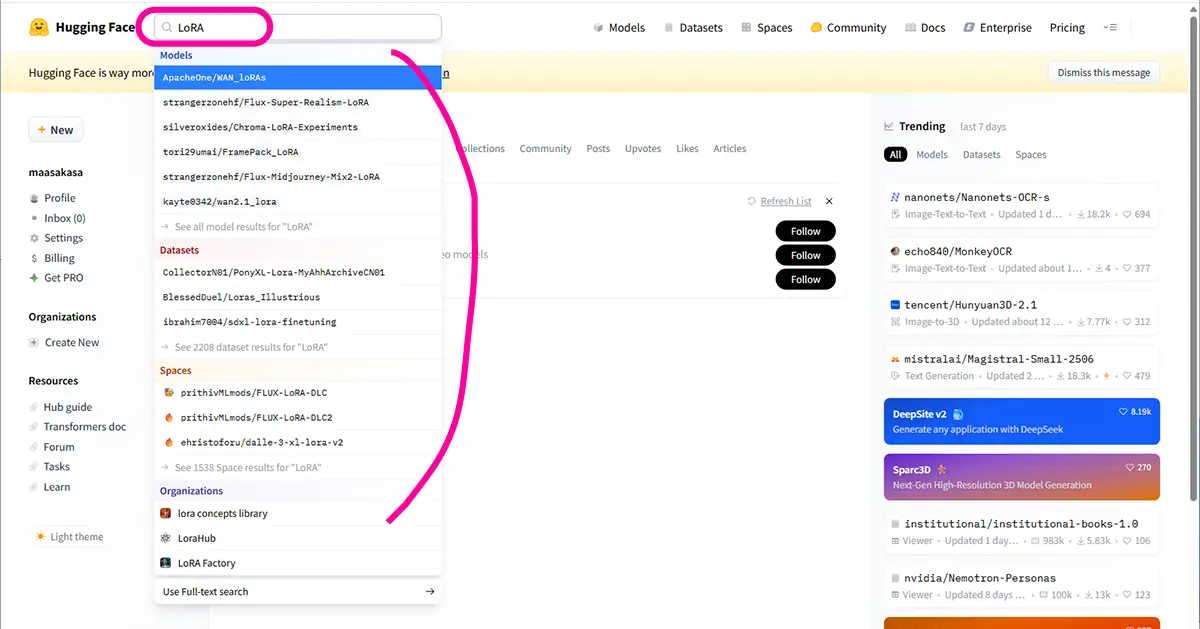Image resolution: width=1200 pixels, height=629 pixels.
Task: Click the Settings gear icon in sidebar
Action: (35, 238)
